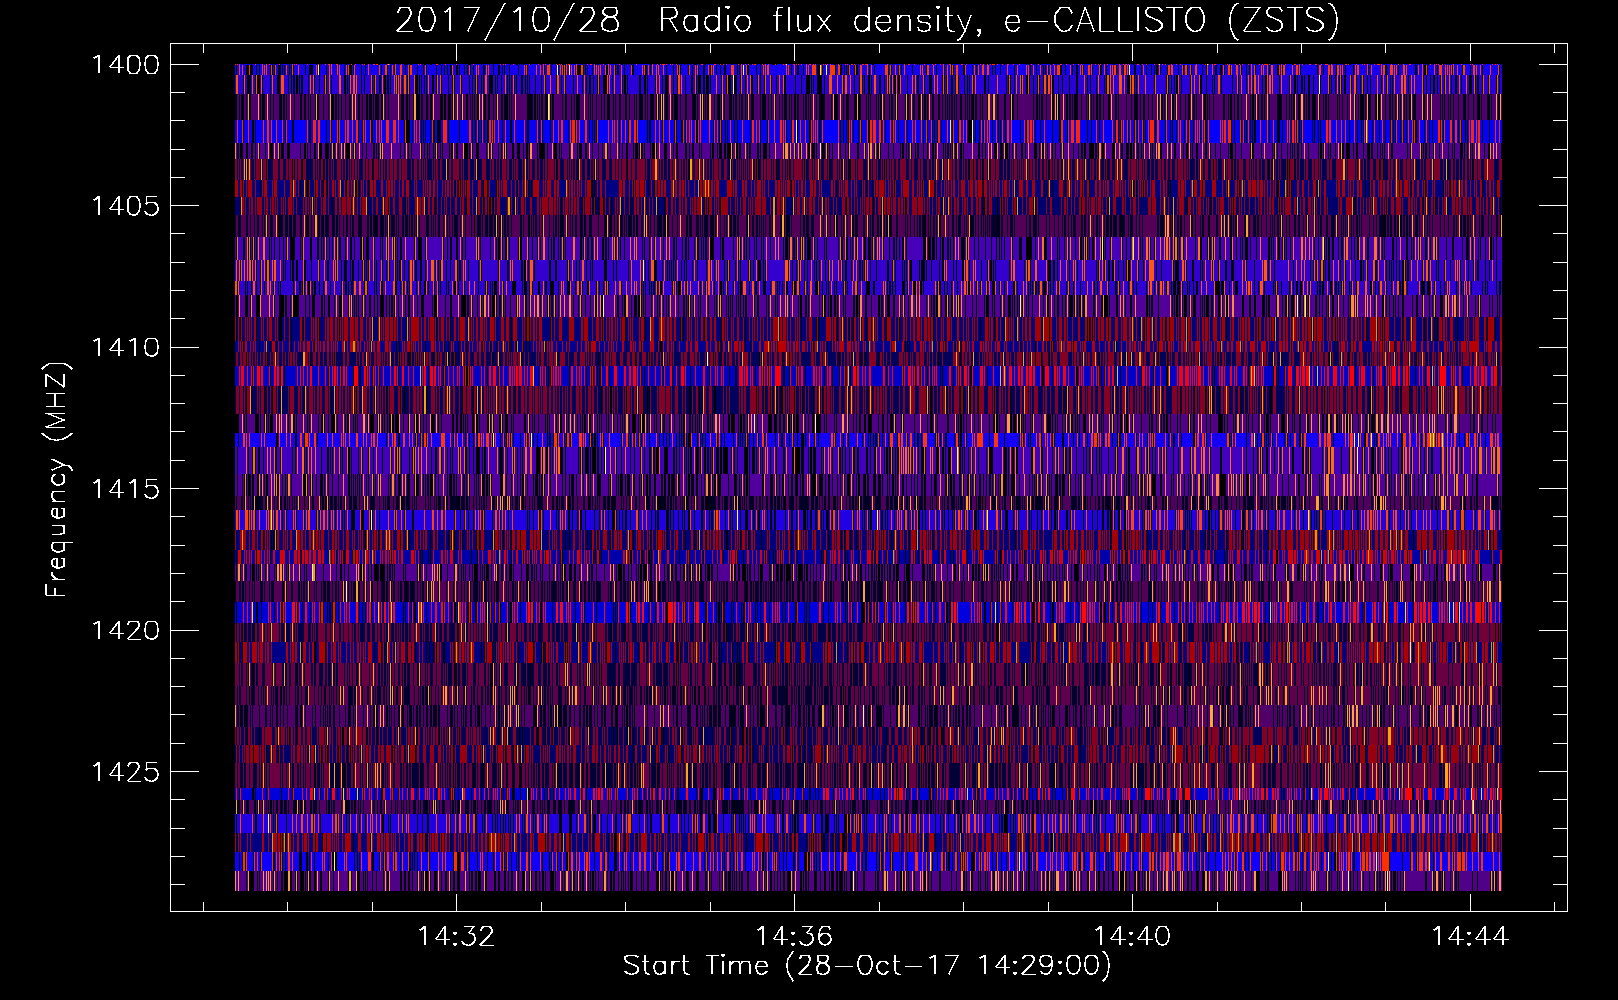Select the 1420 frequency axis label
This screenshot has height=1000, width=1618.
click(x=125, y=631)
